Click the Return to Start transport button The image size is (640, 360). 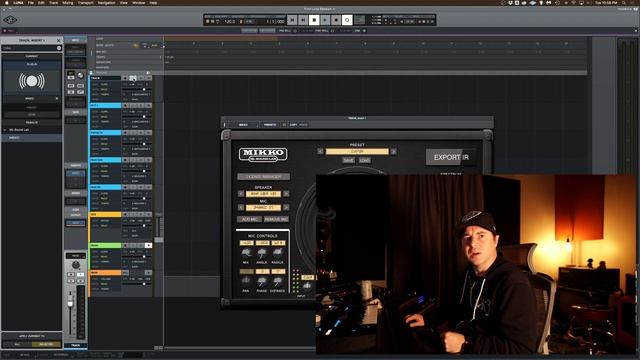[x=292, y=20]
